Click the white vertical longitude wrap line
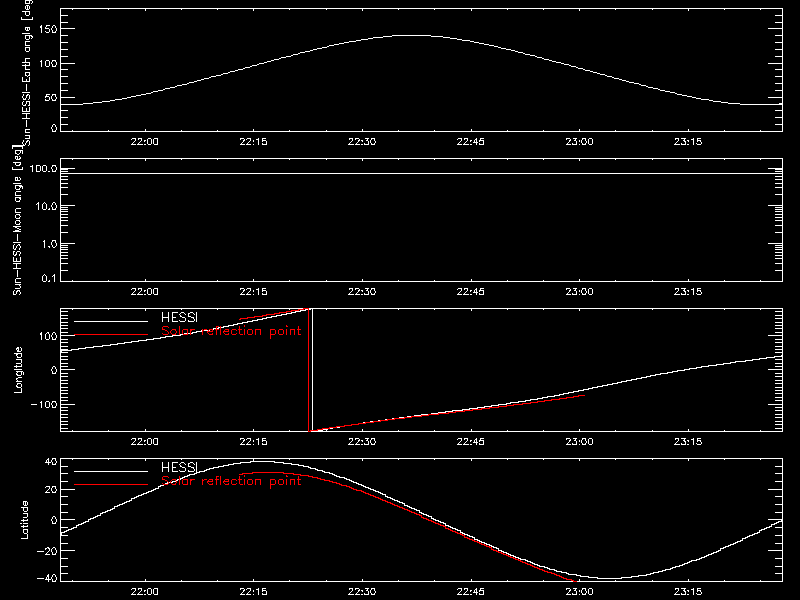Viewport: 800px width, 600px height. tap(312, 370)
